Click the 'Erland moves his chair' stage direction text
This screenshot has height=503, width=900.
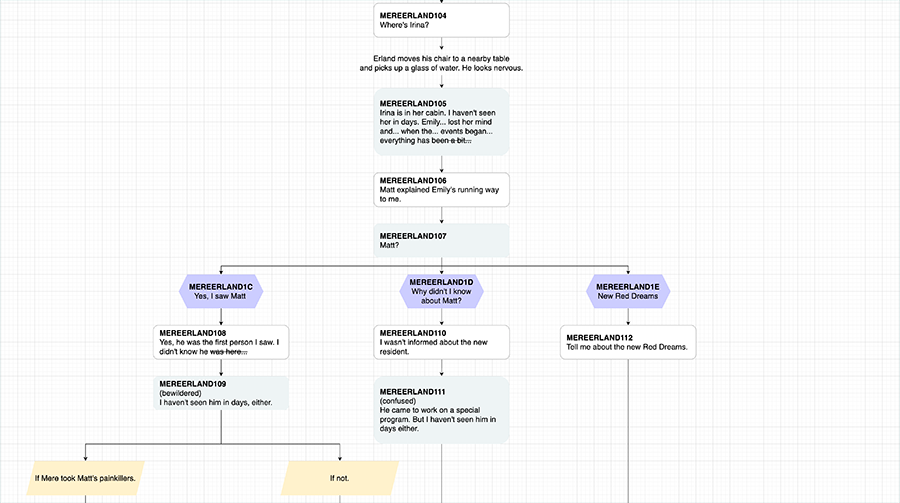441,63
